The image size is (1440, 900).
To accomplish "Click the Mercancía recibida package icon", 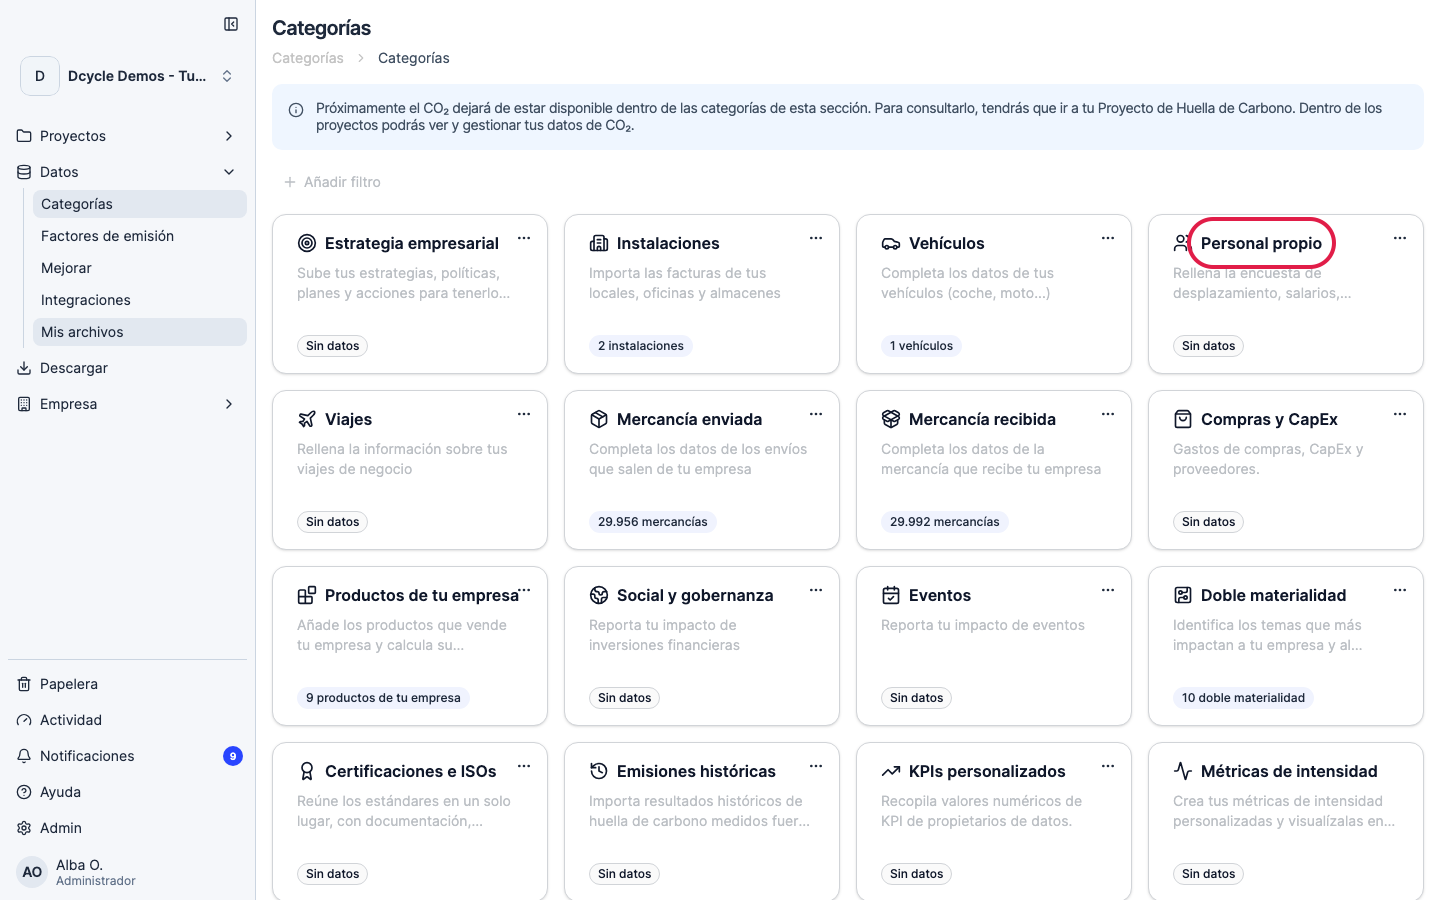I will point(891,419).
